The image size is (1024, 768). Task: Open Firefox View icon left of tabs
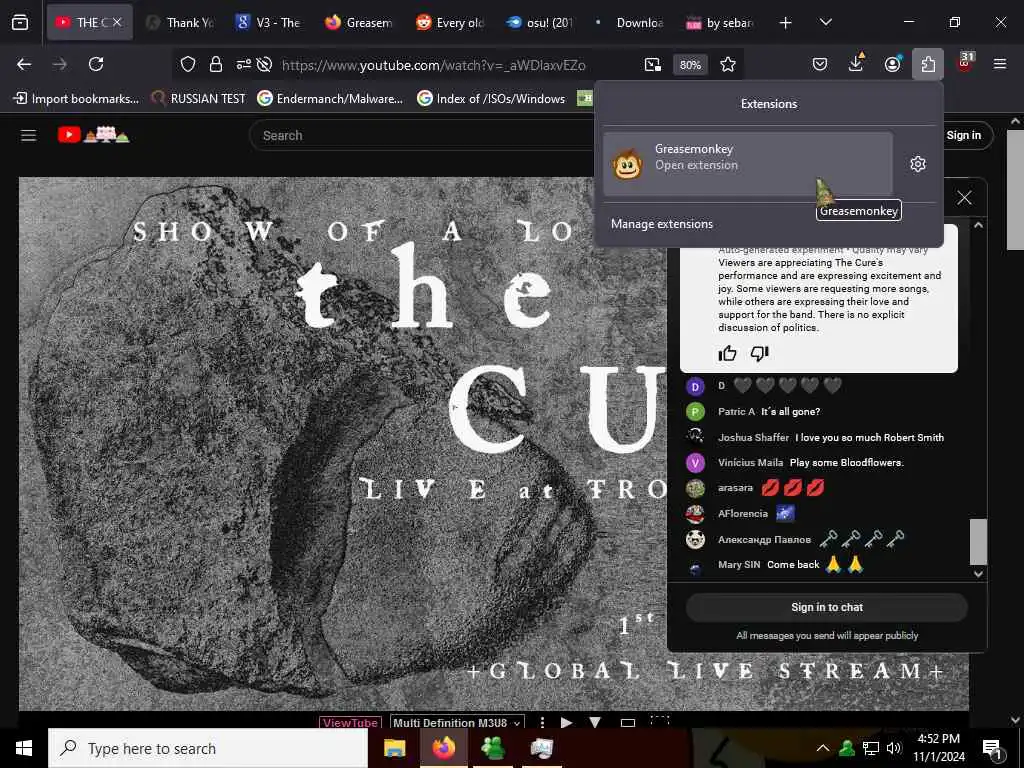click(x=20, y=22)
